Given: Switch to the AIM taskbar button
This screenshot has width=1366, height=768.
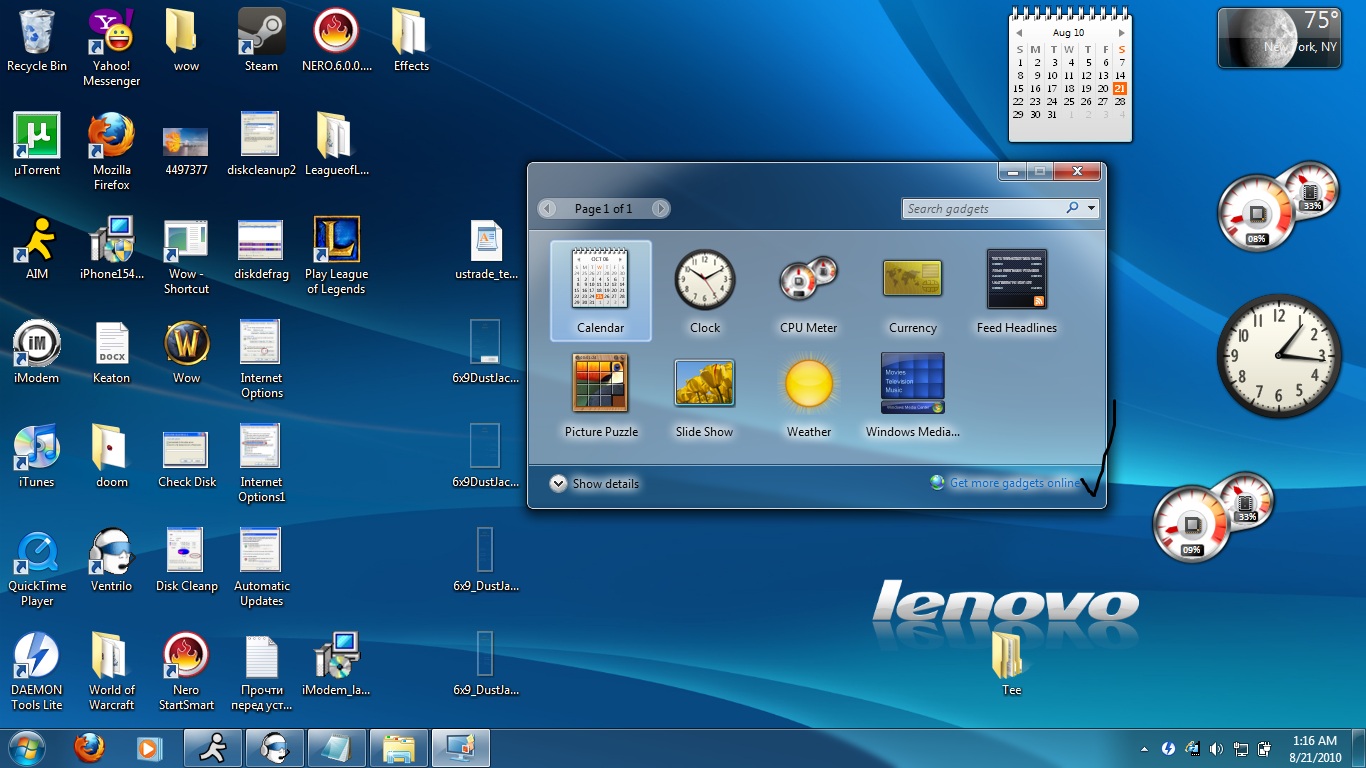Looking at the screenshot, I should pyautogui.click(x=213, y=748).
